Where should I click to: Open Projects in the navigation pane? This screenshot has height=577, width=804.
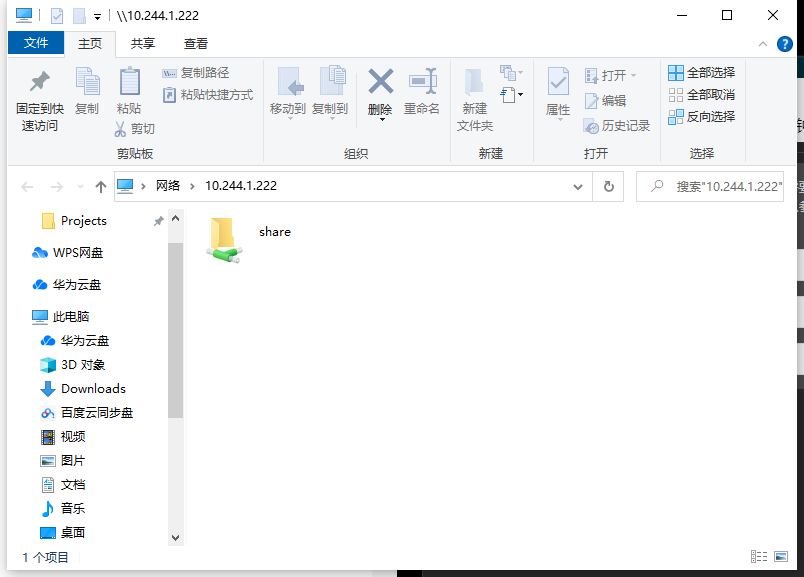[x=84, y=221]
